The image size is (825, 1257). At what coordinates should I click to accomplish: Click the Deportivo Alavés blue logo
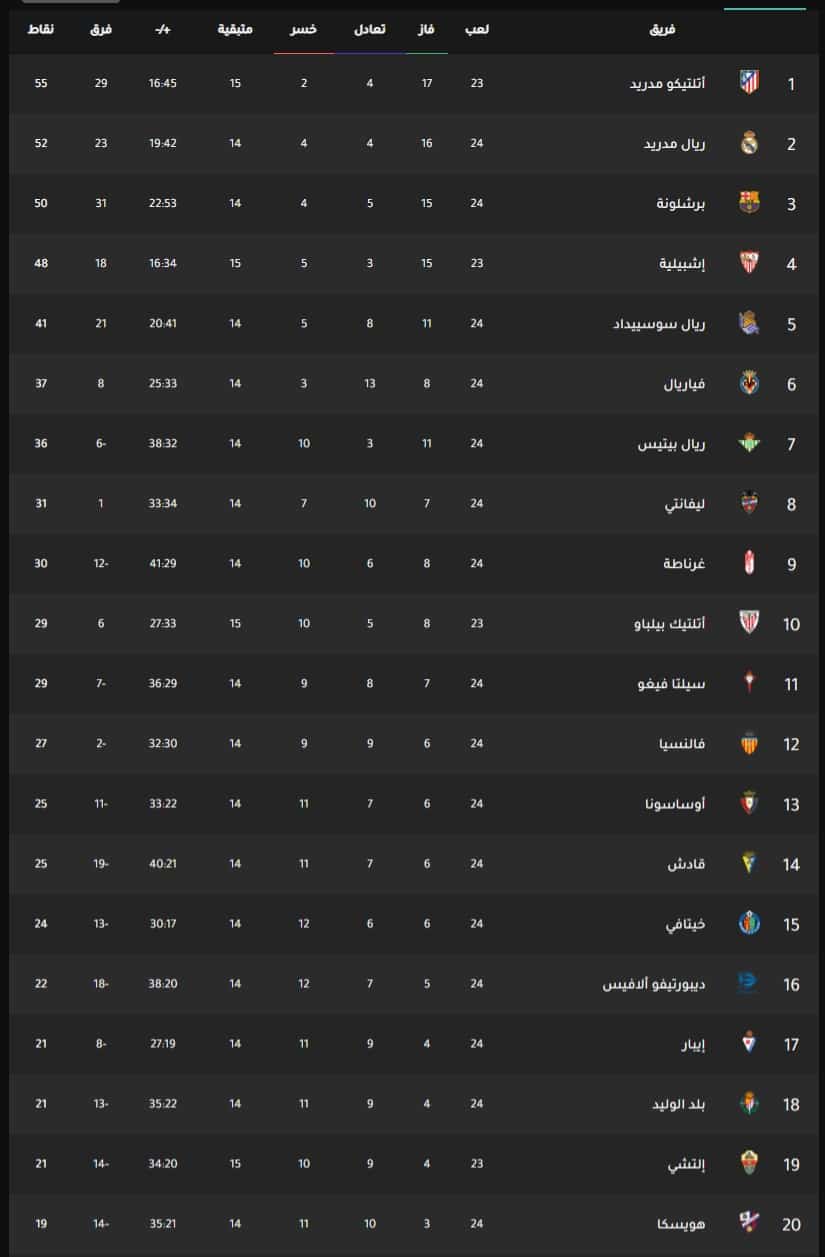pyautogui.click(x=749, y=984)
